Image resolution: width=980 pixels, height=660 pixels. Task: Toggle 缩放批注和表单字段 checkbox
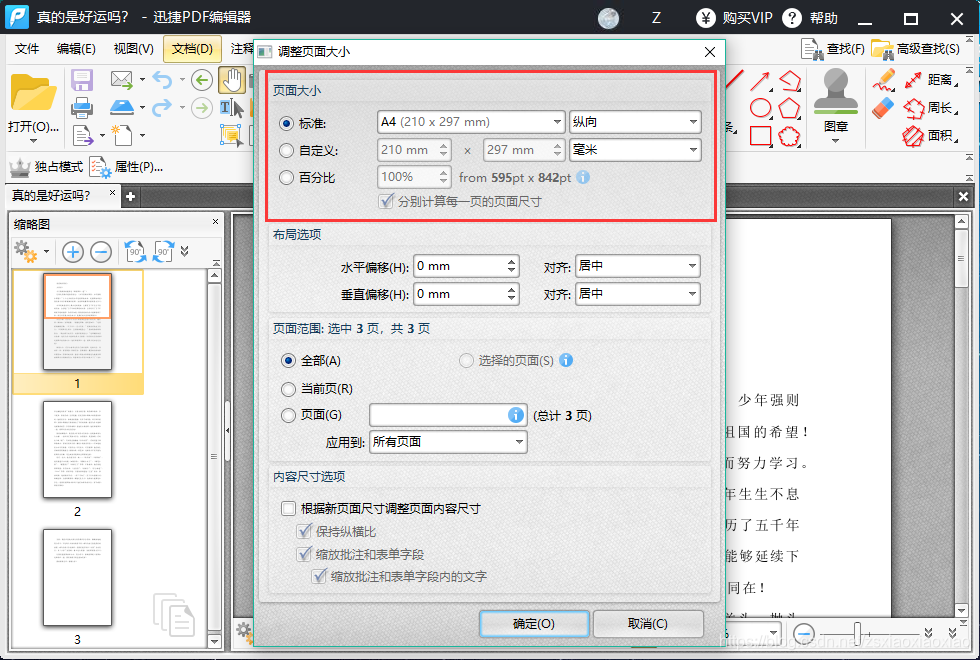pos(304,554)
